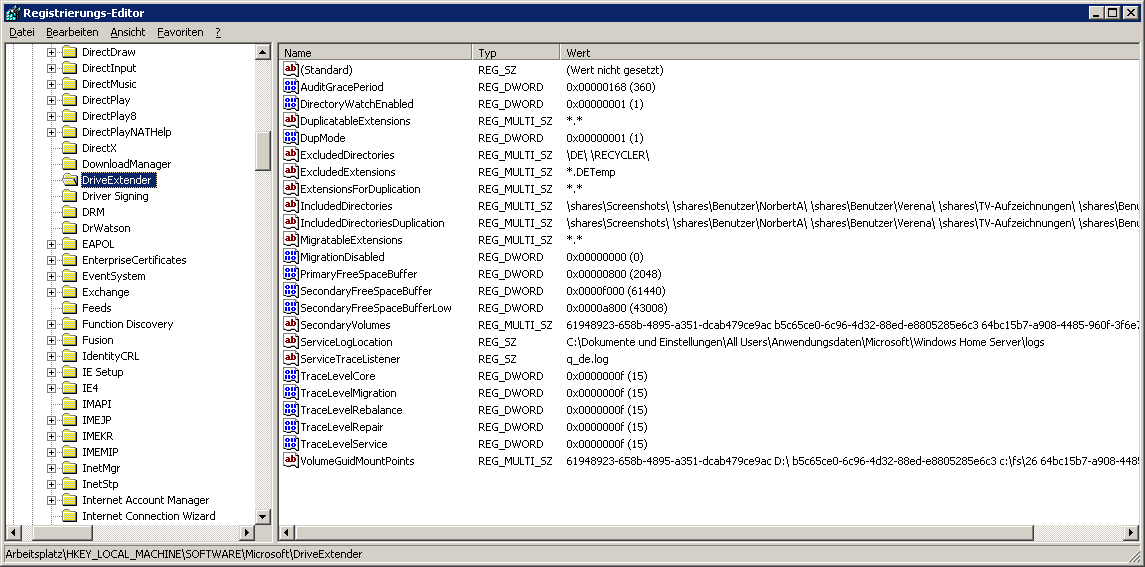
Task: Click tree pane scroll up arrow
Action: tap(263, 52)
